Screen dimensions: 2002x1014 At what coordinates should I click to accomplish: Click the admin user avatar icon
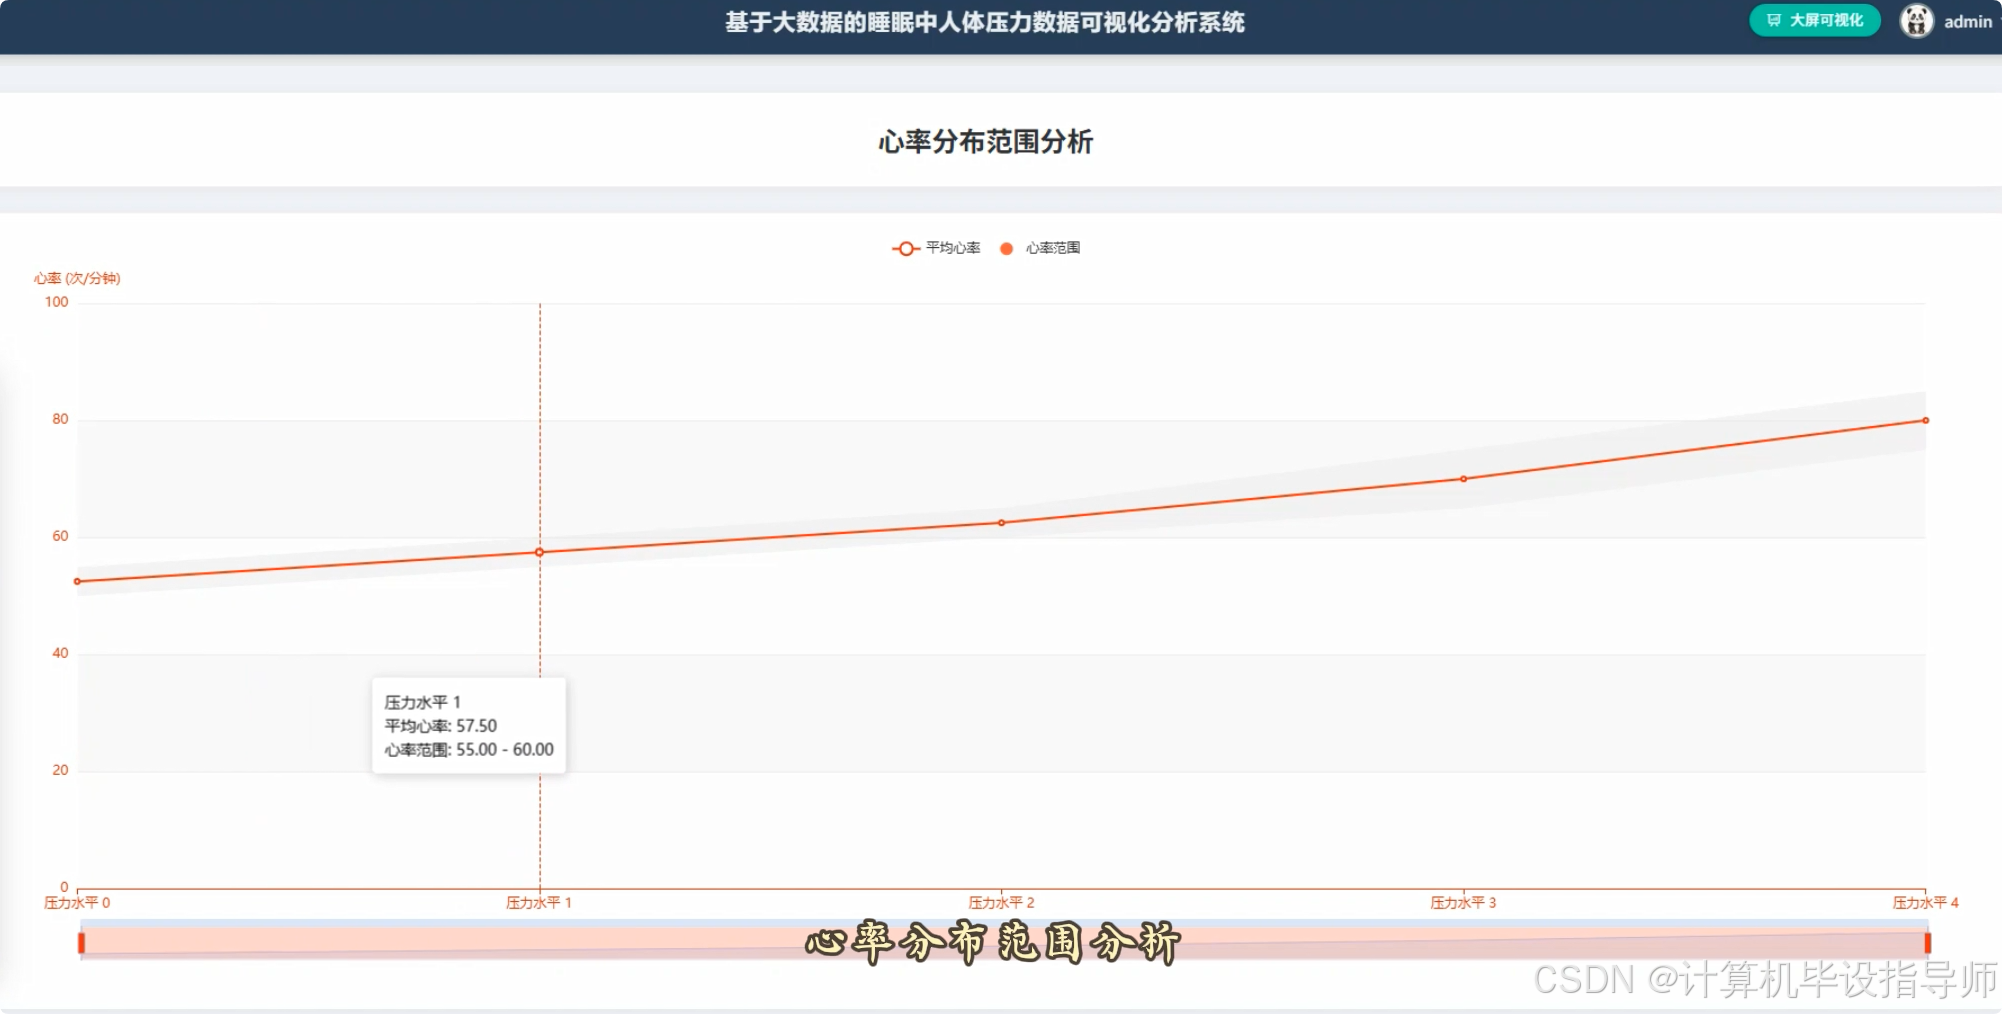(1916, 21)
